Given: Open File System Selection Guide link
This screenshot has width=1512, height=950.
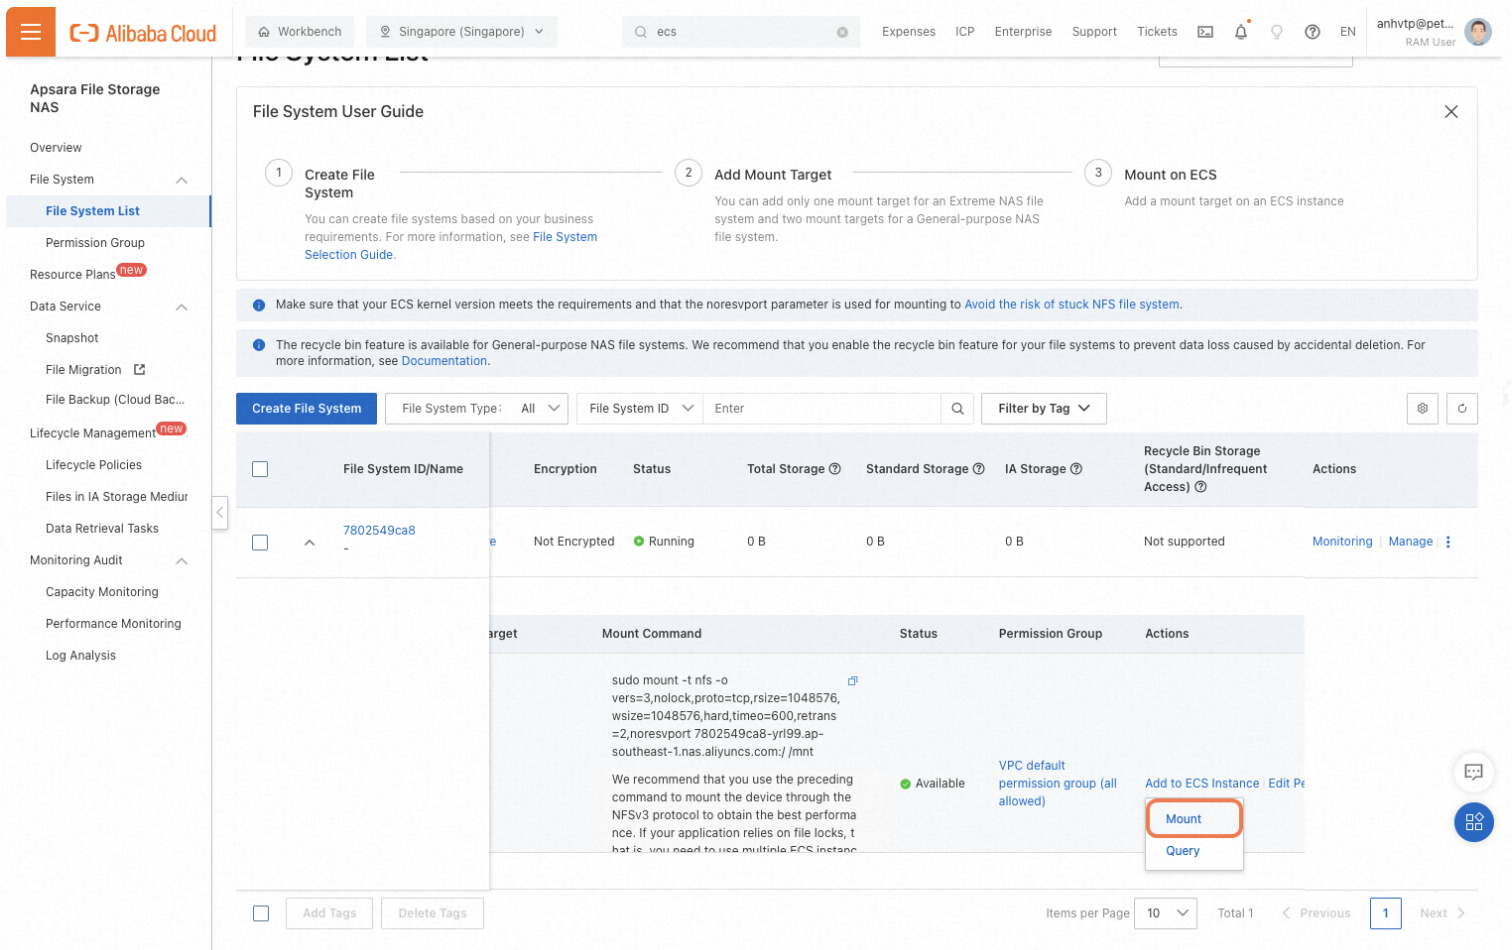Looking at the screenshot, I should coord(451,246).
